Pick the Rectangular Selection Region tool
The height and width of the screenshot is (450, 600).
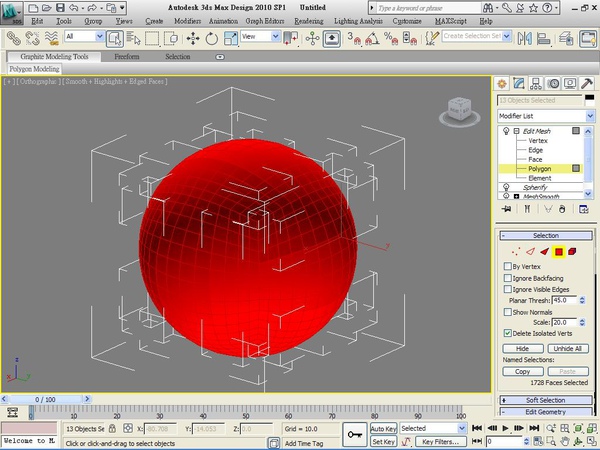click(x=152, y=38)
